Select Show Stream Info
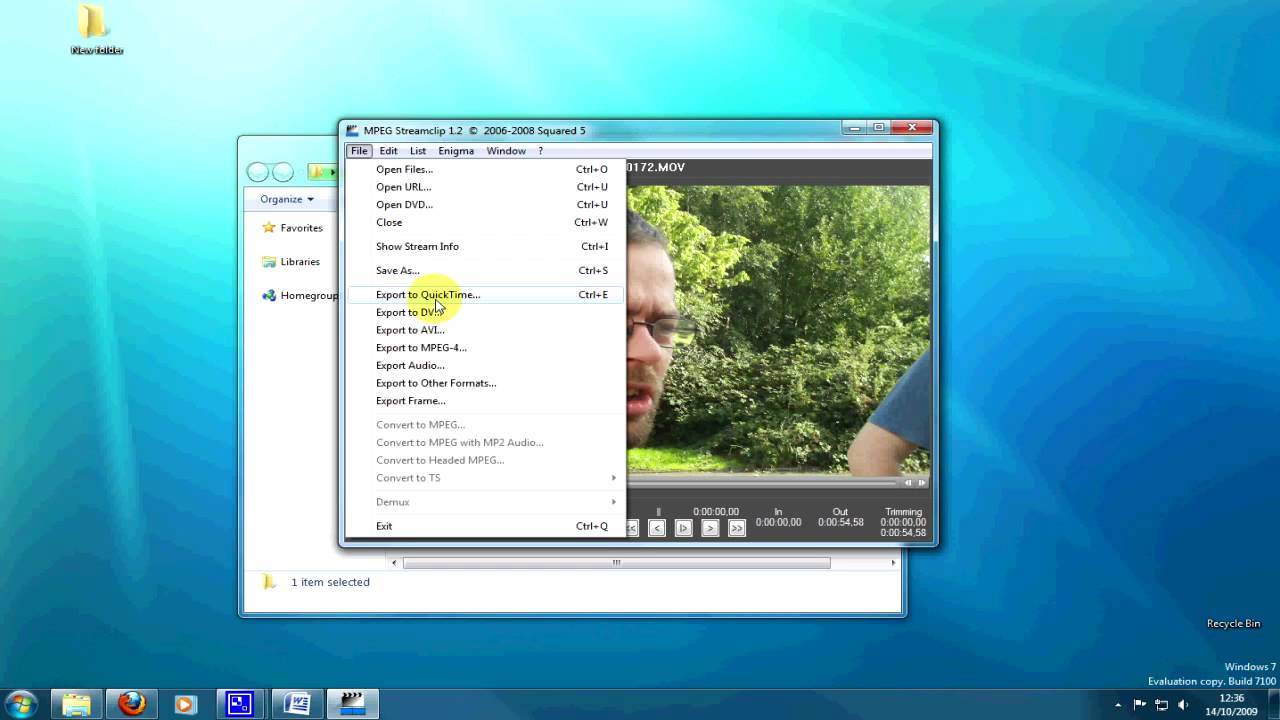The image size is (1280, 720). (x=485, y=246)
